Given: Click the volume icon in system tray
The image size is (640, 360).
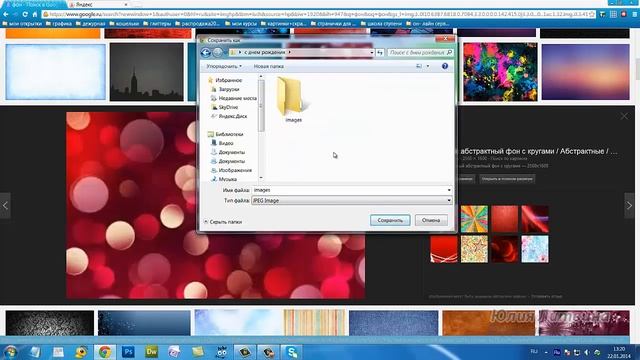Looking at the screenshot, I should [x=587, y=352].
